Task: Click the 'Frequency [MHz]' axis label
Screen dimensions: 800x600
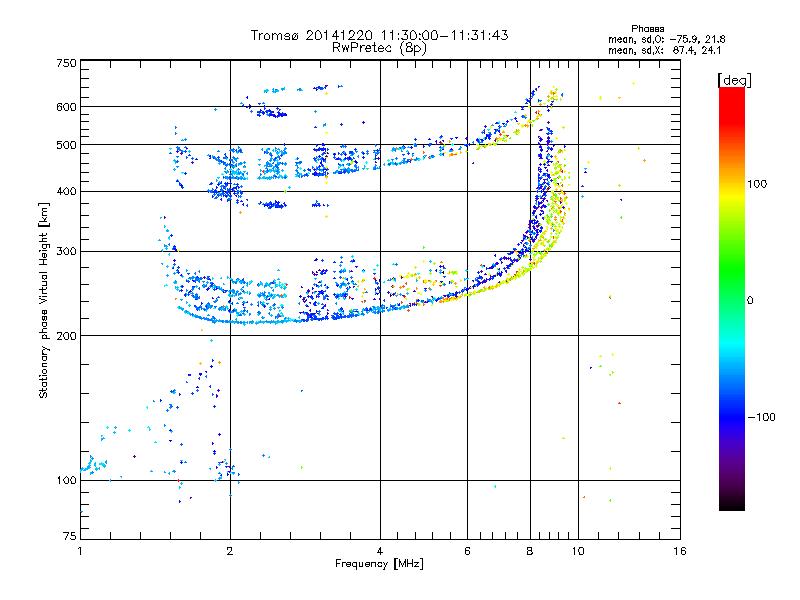Action: [x=379, y=564]
